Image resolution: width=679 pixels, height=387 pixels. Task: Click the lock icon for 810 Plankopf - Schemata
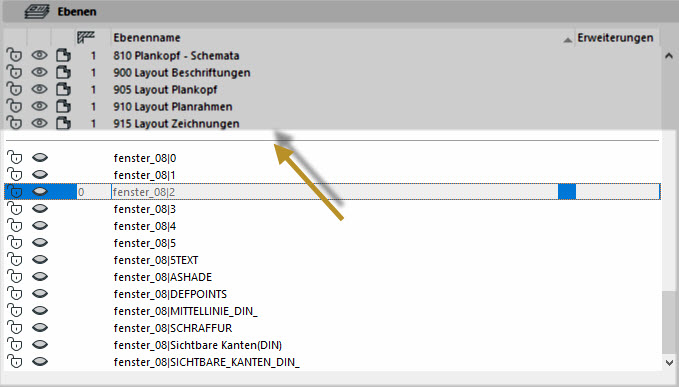(x=14, y=55)
